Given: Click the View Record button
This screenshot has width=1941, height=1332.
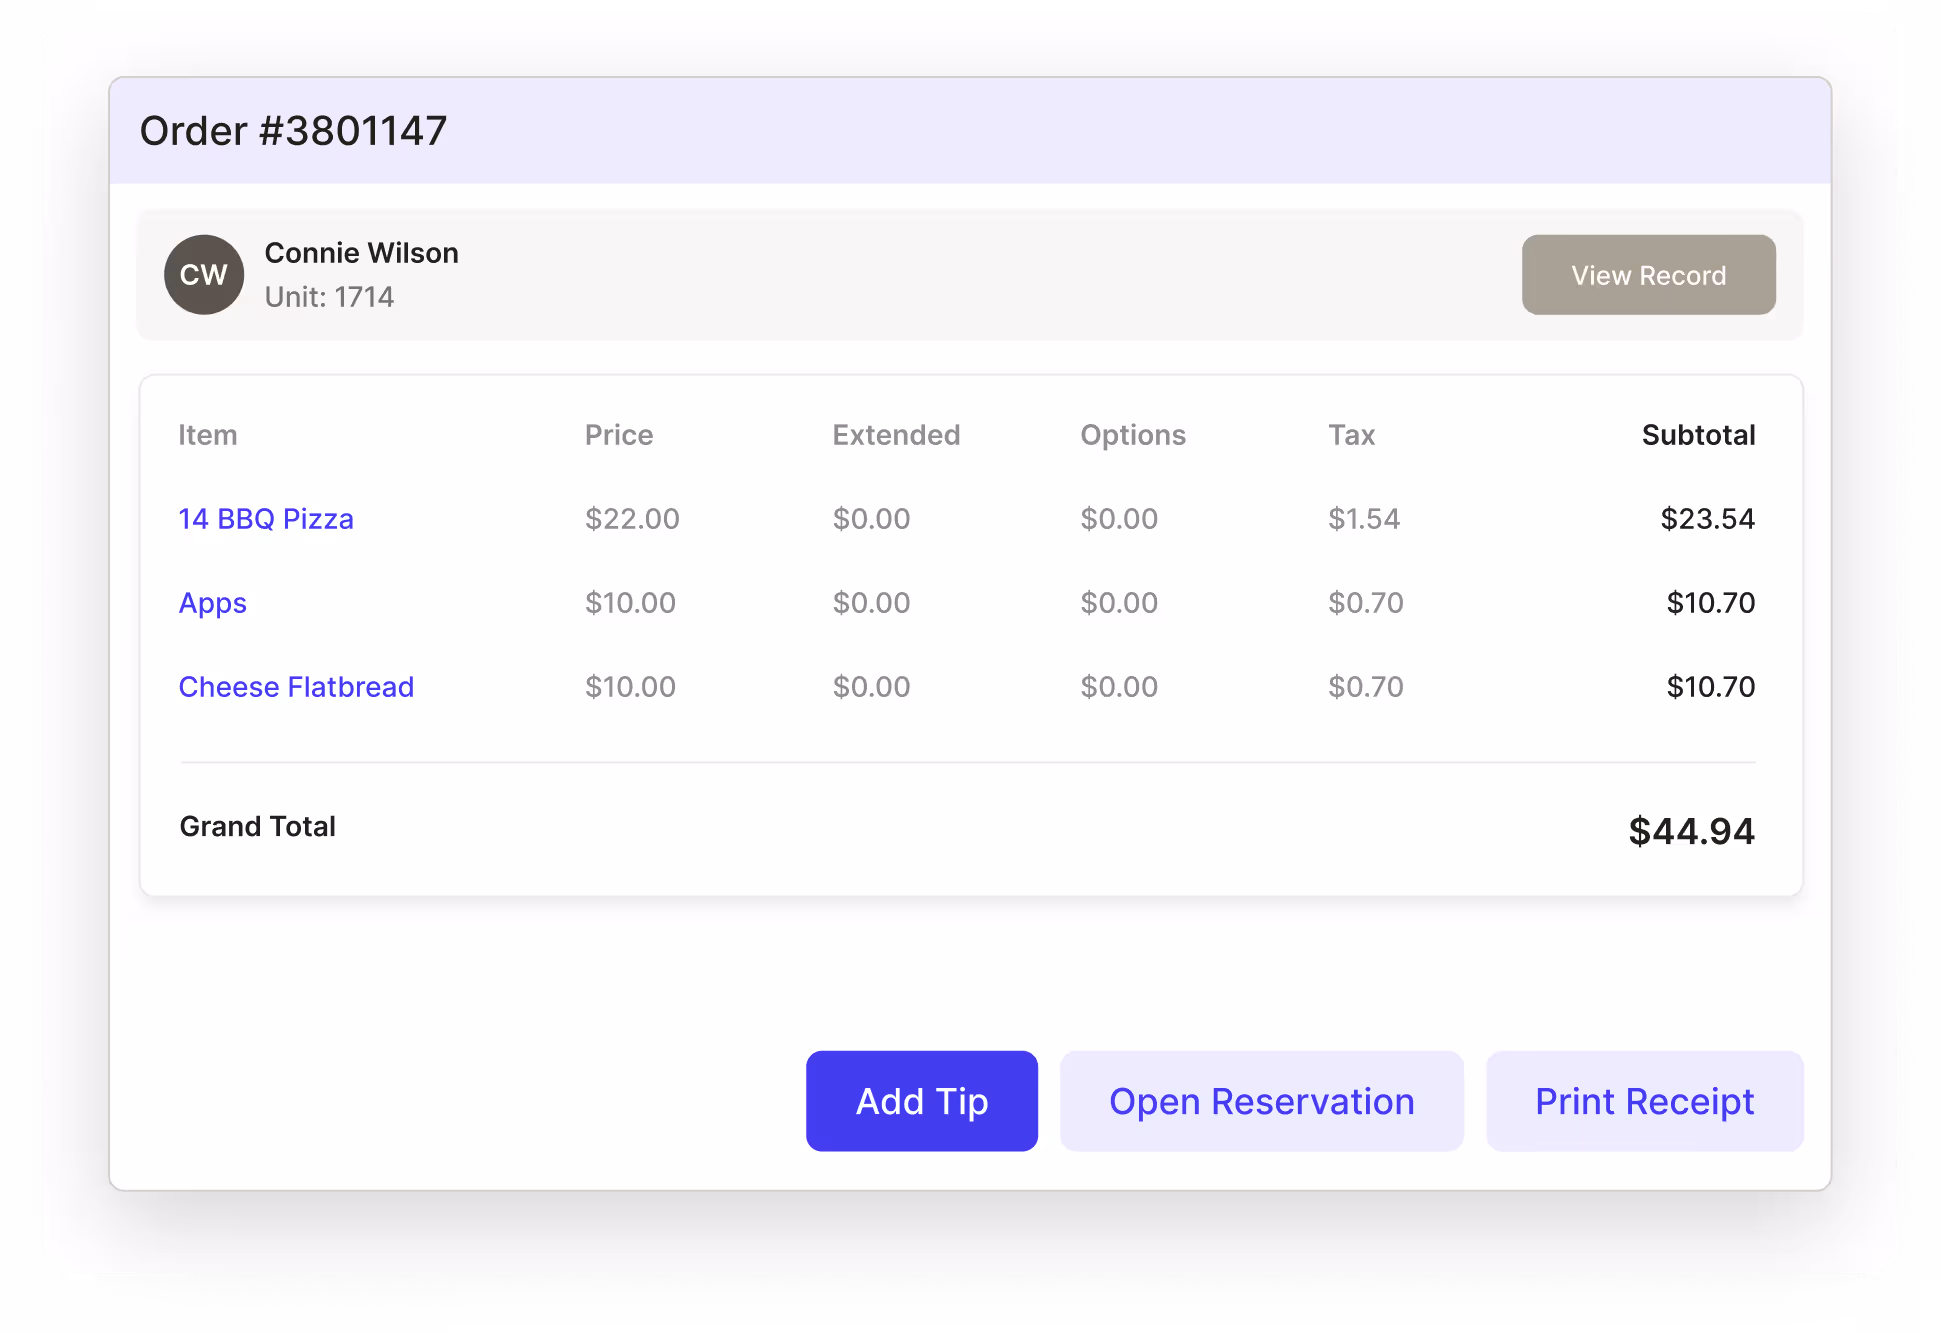Looking at the screenshot, I should click(1648, 275).
